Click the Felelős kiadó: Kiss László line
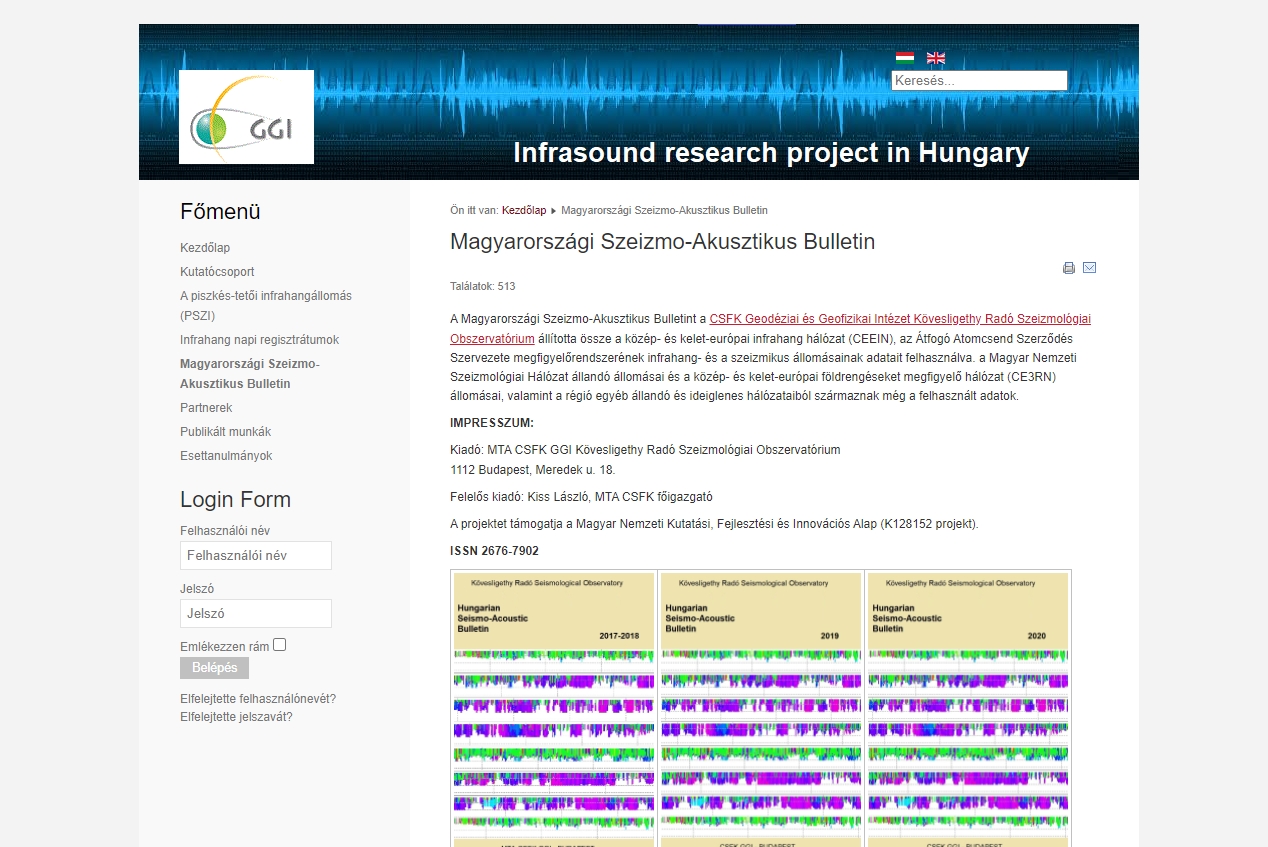The width and height of the screenshot is (1268, 847). [x=581, y=497]
